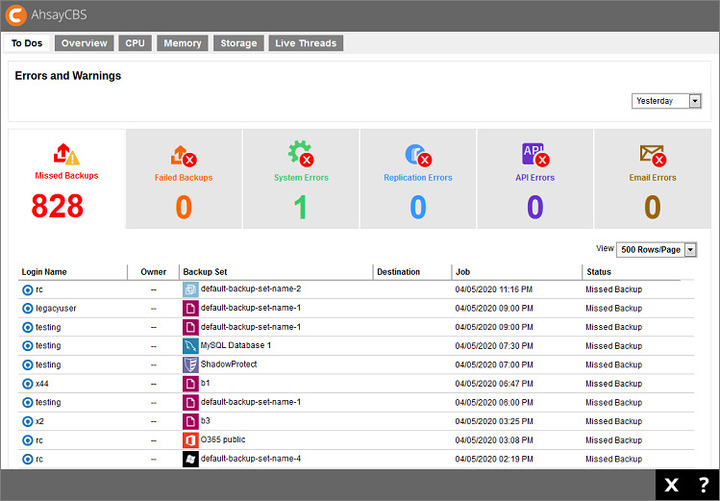This screenshot has width=720, height=501.
Task: View API Errors tile
Action: [x=535, y=154]
